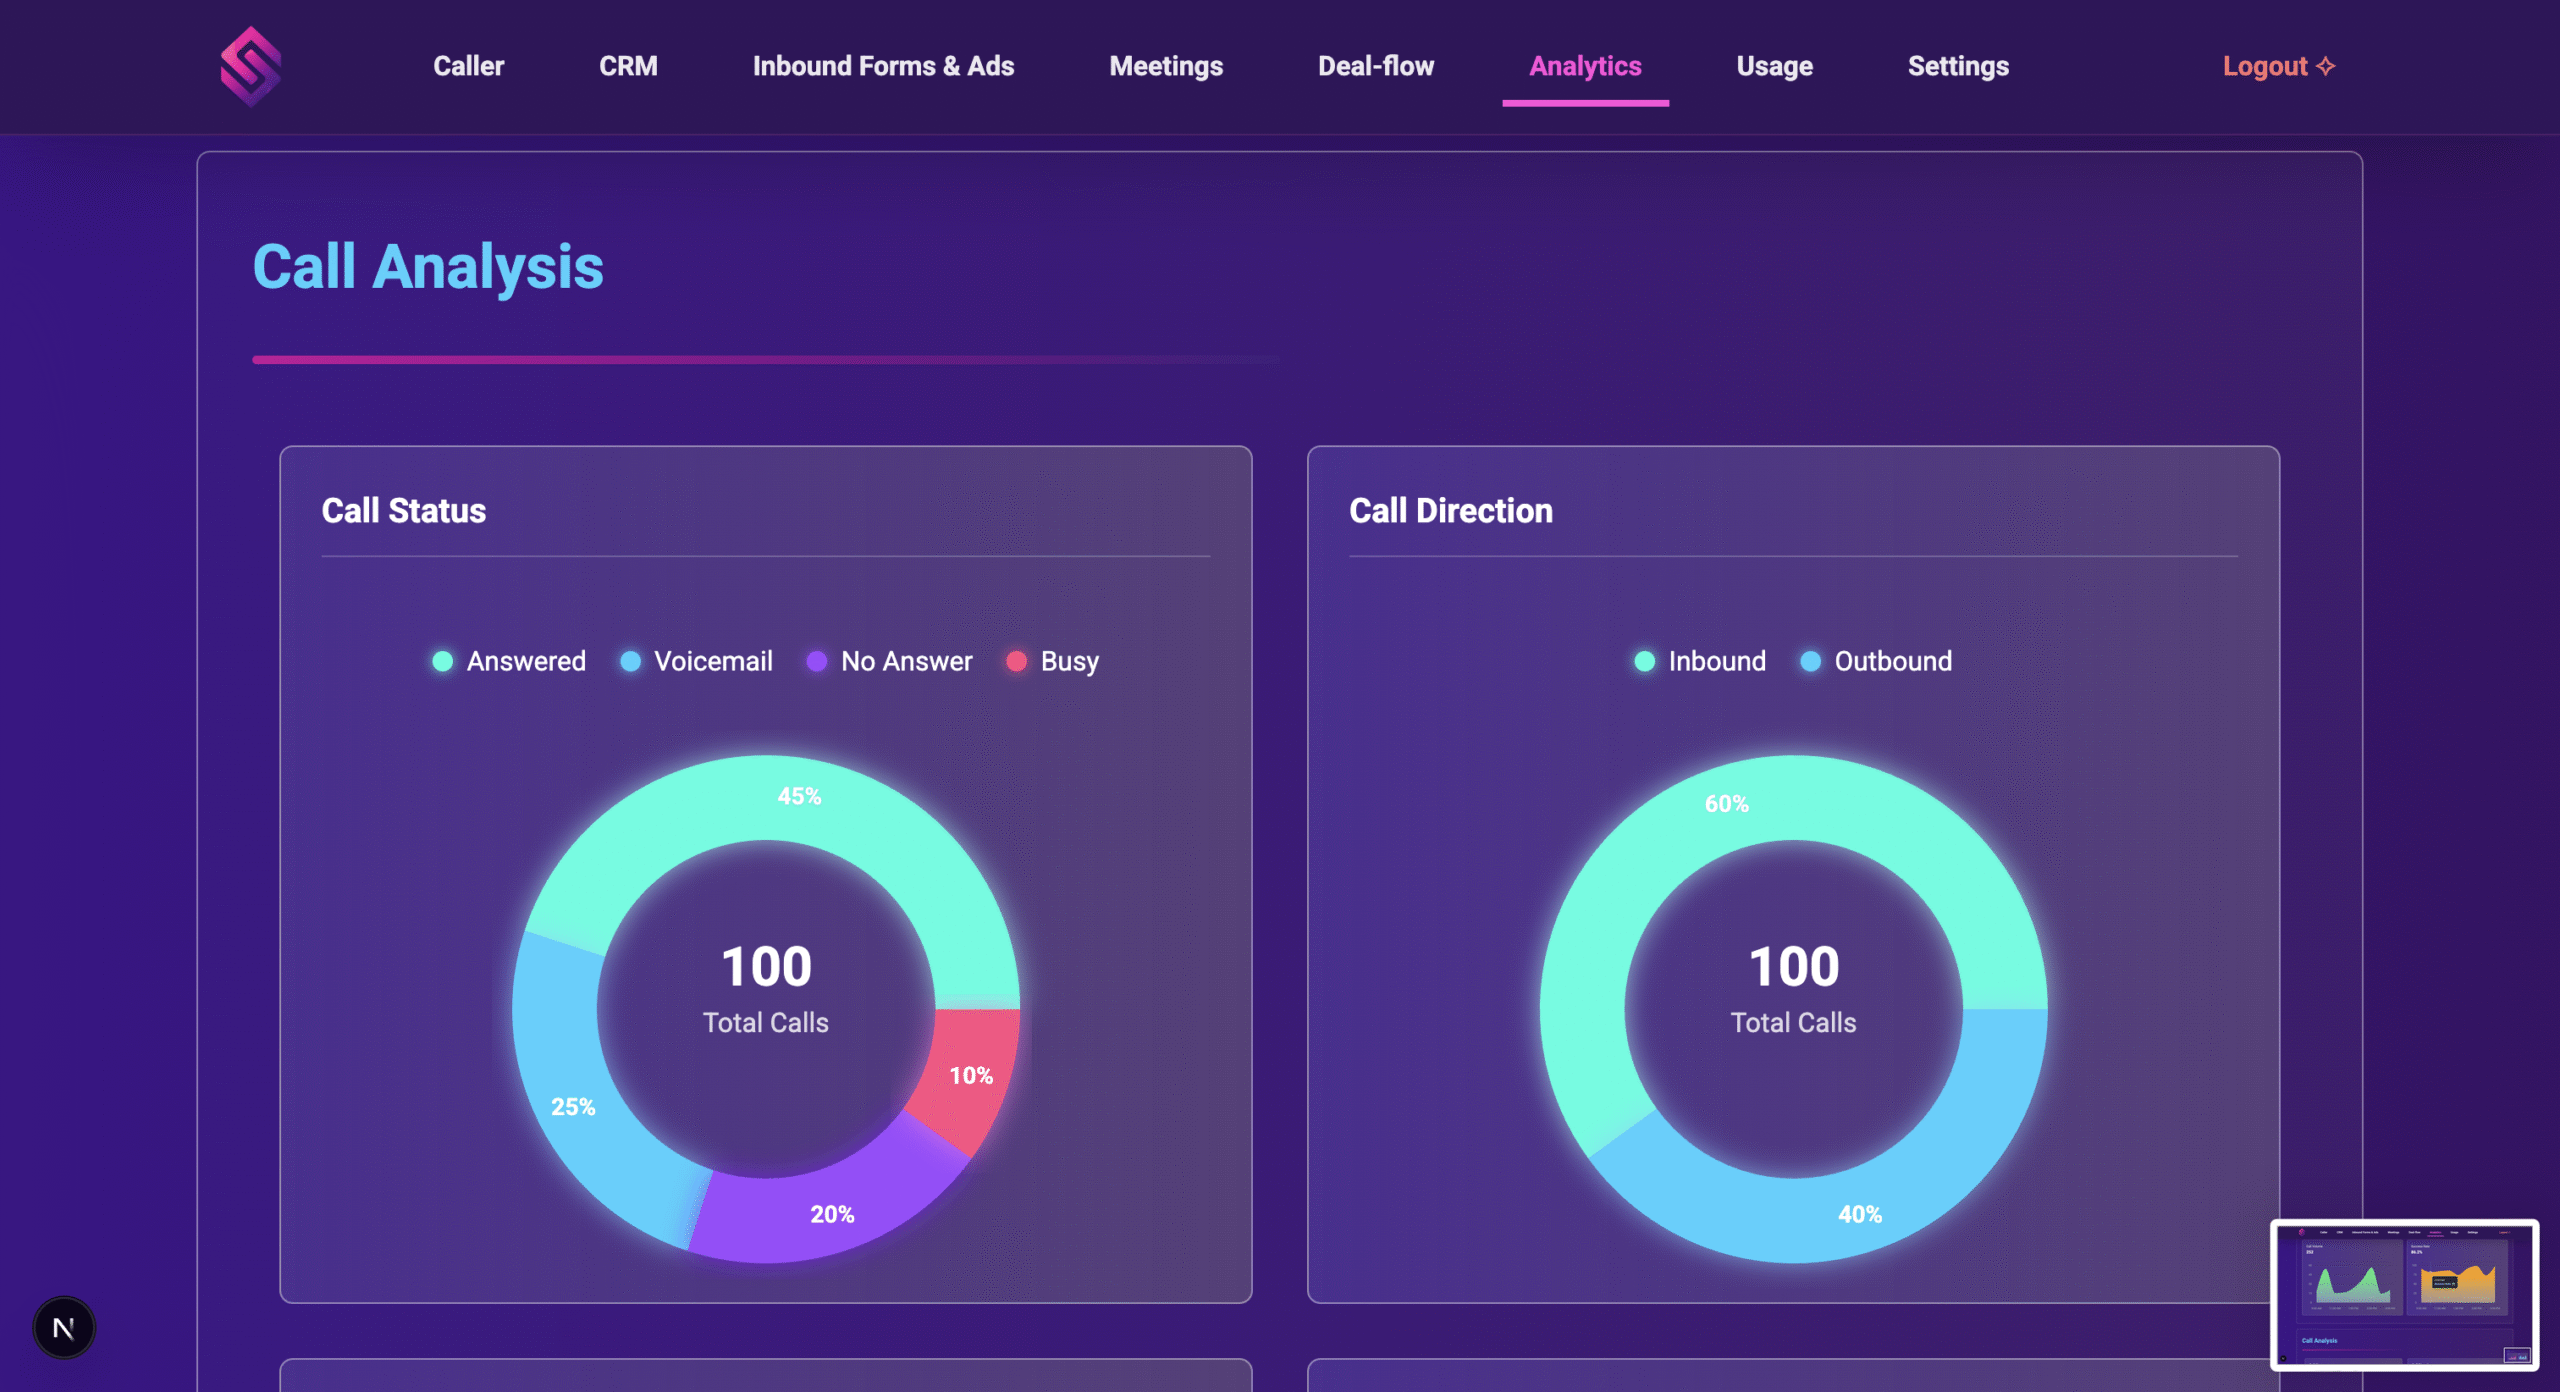
Task: Click the Logout link
Action: tap(2265, 66)
